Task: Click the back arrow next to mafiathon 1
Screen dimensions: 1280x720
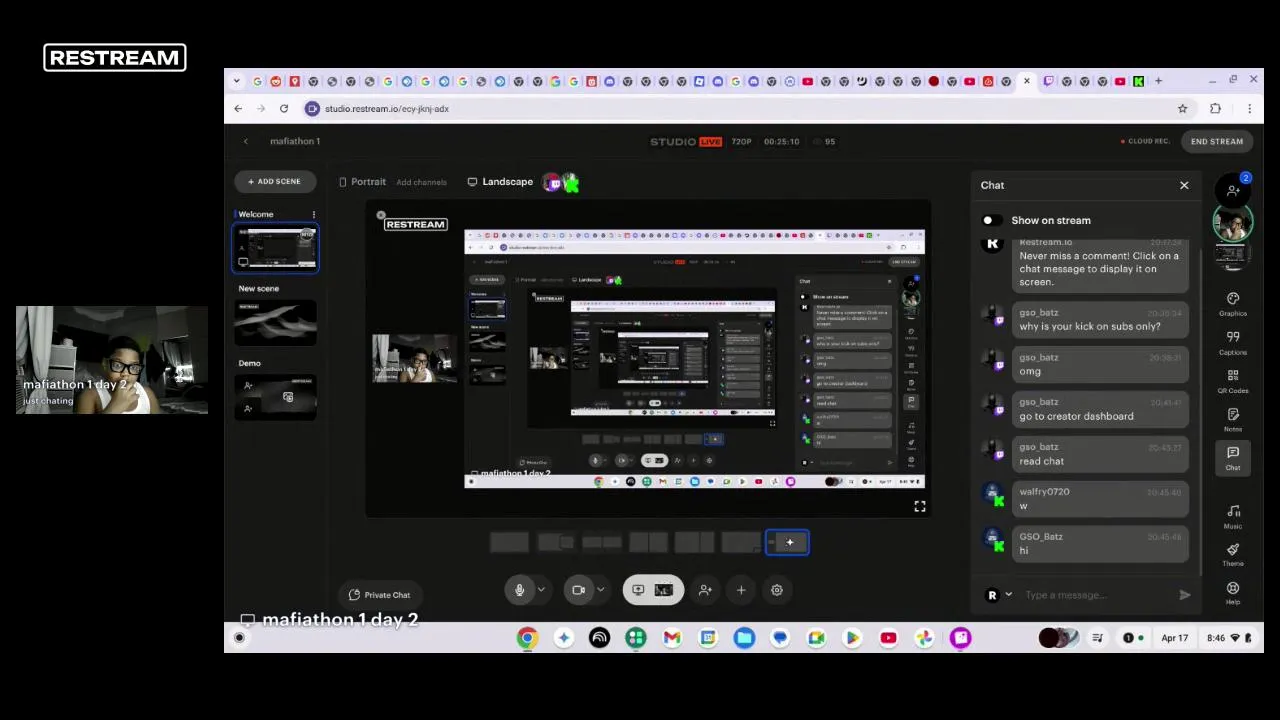Action: coord(246,141)
